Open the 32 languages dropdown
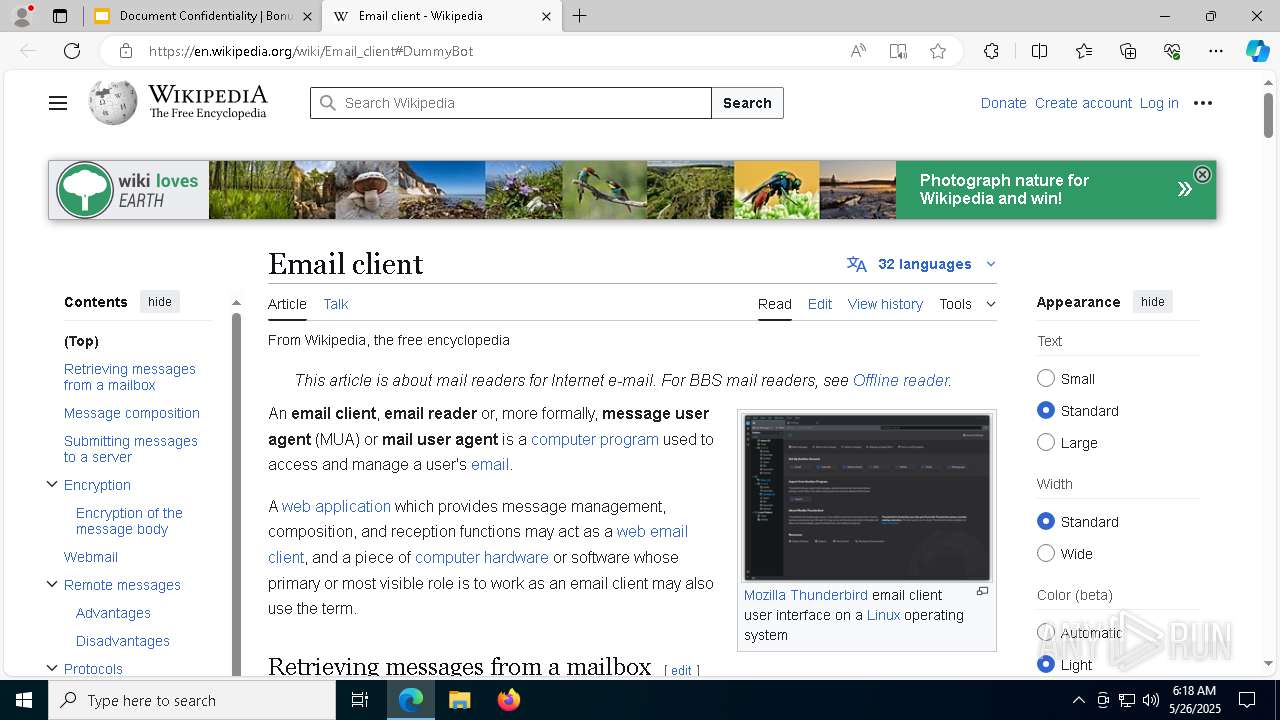 [922, 264]
